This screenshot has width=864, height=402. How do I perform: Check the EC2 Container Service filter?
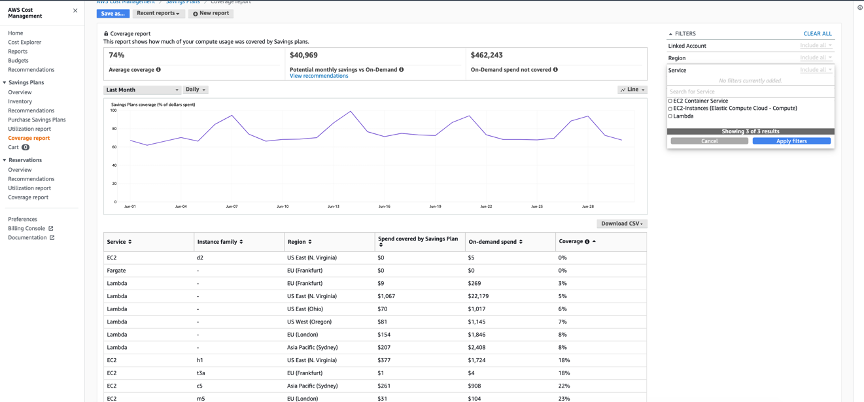(670, 101)
